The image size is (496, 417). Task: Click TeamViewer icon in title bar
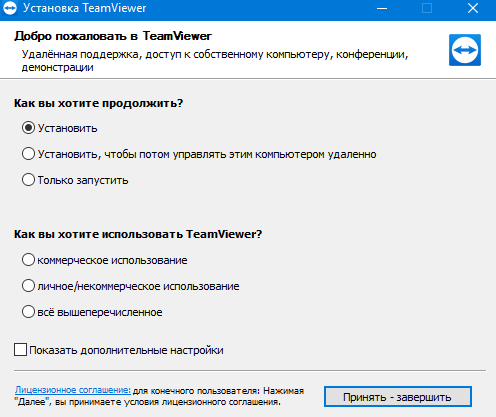10,8
